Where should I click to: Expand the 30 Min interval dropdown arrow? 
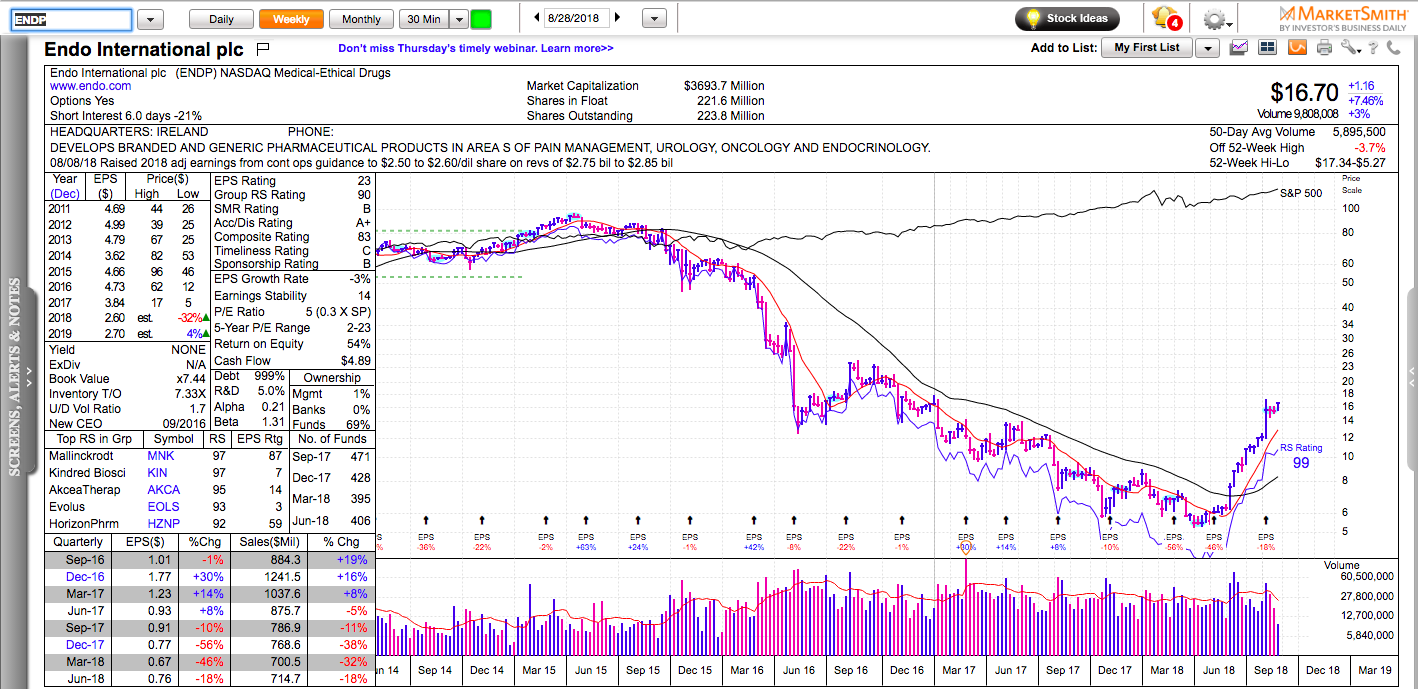pyautogui.click(x=459, y=19)
